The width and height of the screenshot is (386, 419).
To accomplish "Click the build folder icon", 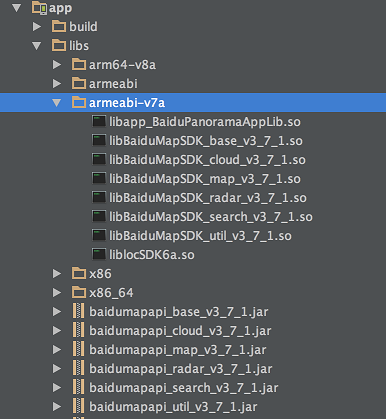I will tap(59, 27).
